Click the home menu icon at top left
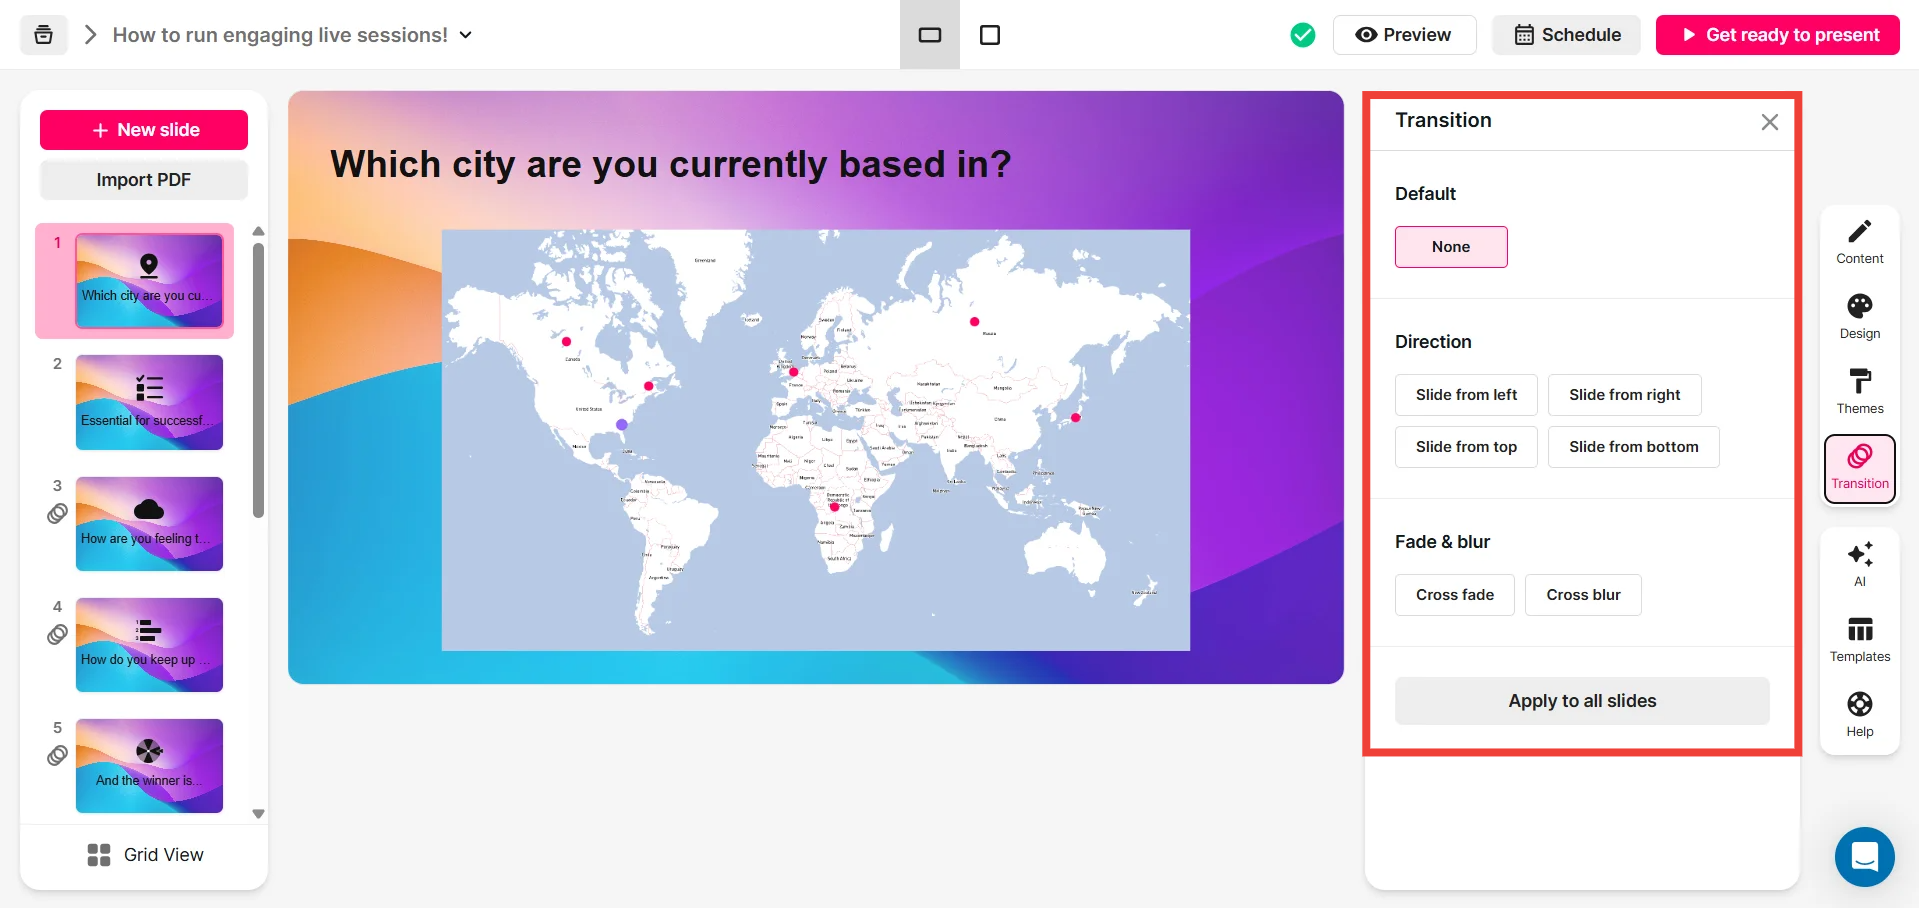 coord(44,35)
